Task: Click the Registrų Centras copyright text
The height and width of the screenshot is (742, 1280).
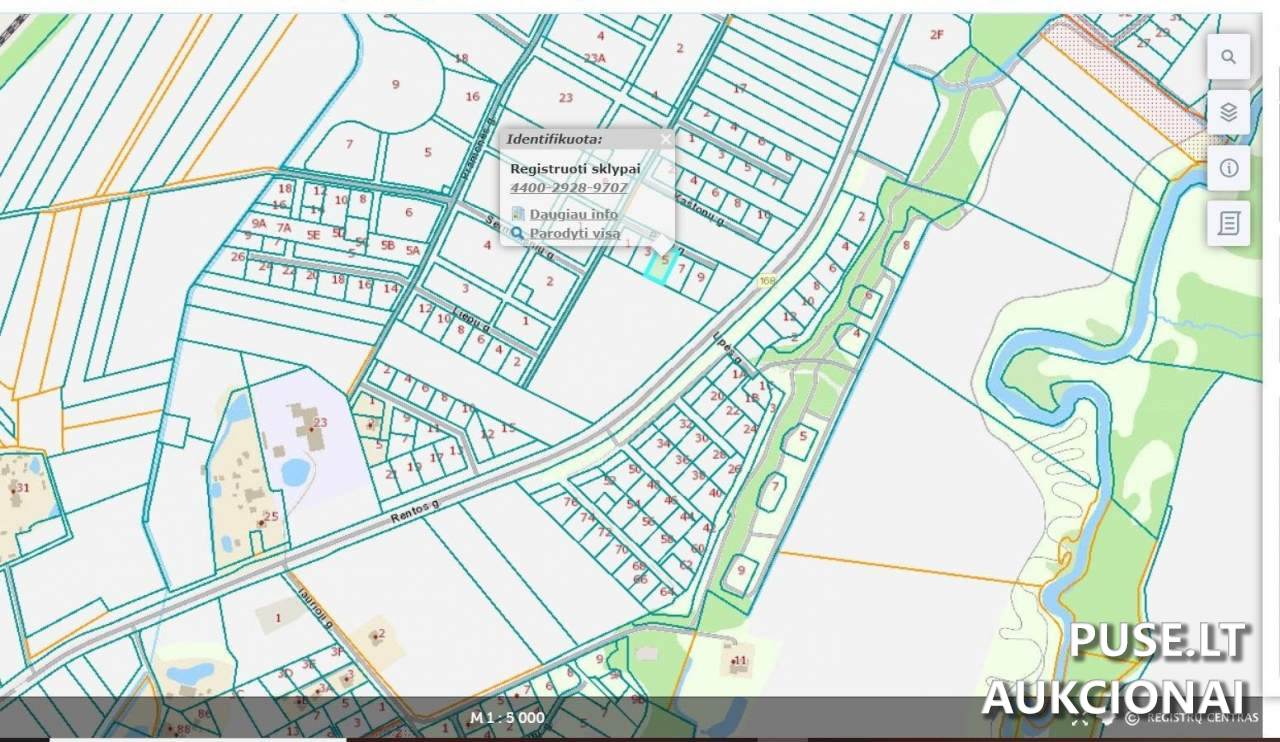Action: pos(1200,718)
